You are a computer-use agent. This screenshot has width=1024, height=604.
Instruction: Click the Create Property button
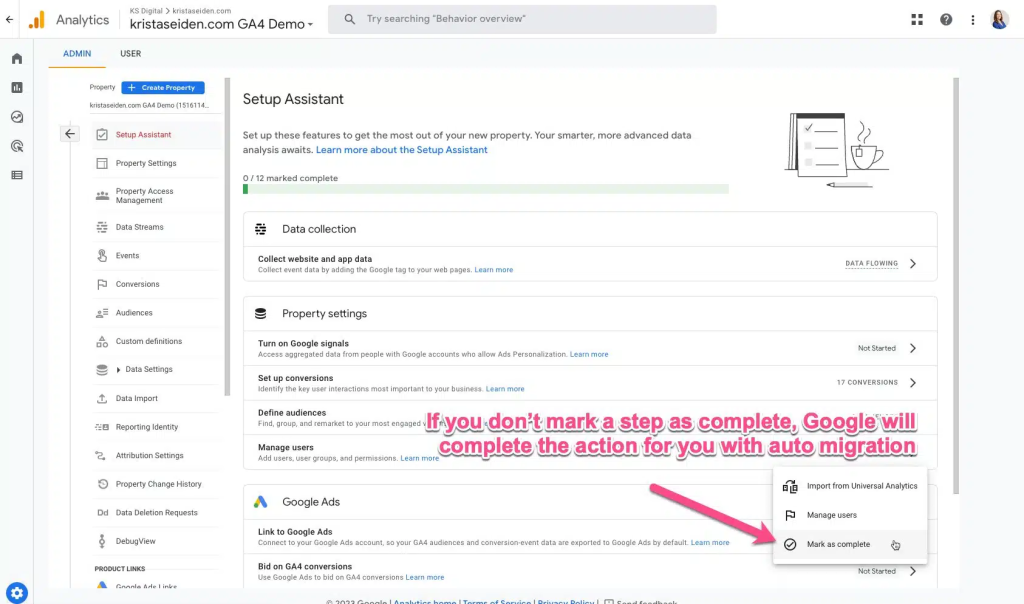pyautogui.click(x=163, y=88)
